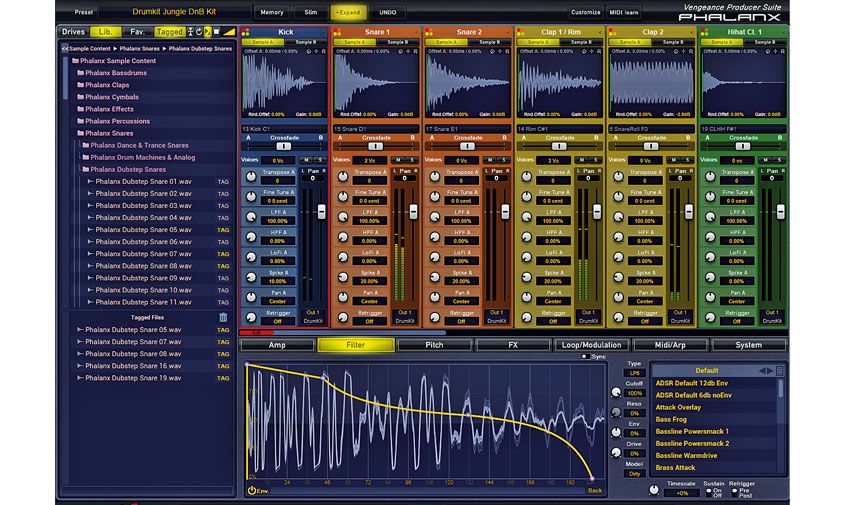The image size is (850, 505).
Task: Open the filter Type LP6 dropdown
Action: (x=634, y=373)
